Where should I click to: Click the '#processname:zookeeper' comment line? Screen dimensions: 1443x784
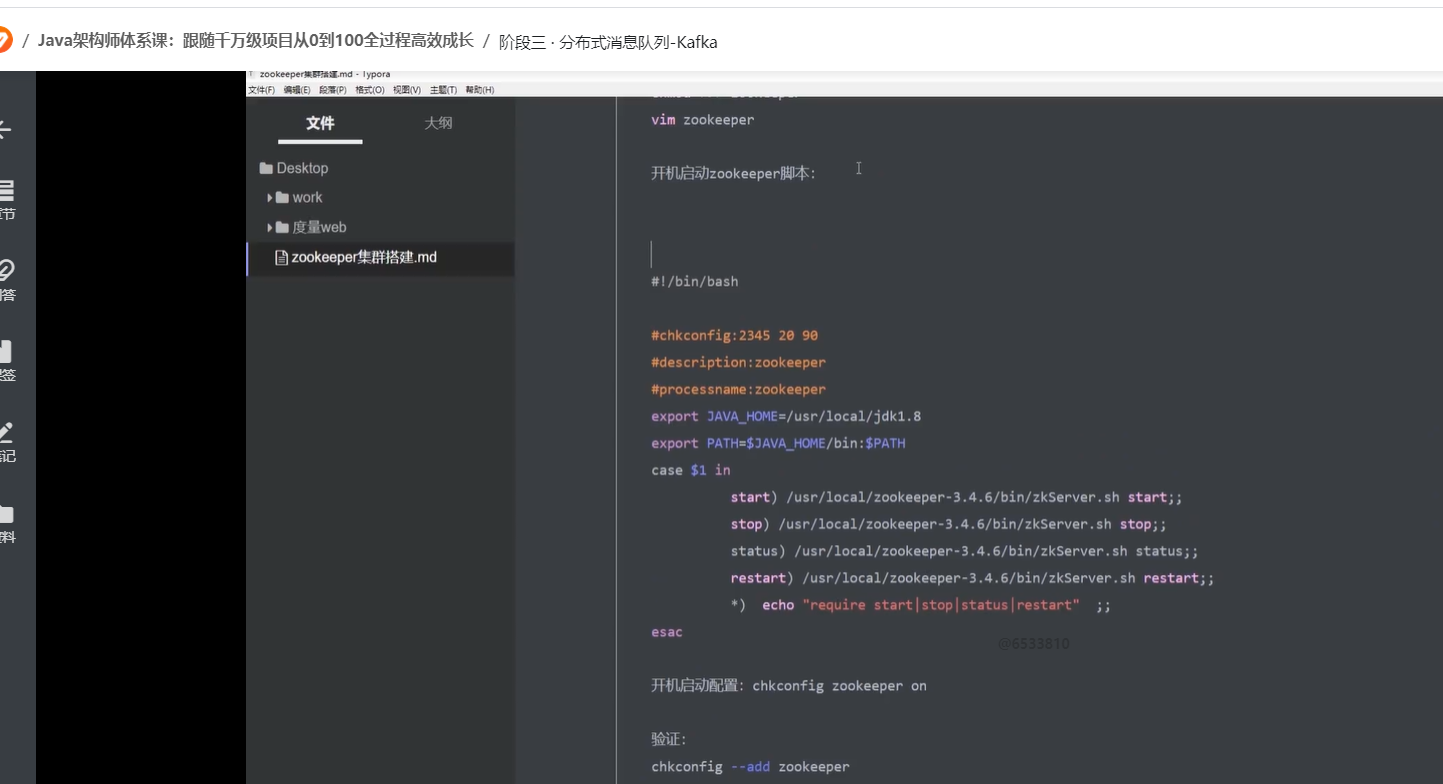[738, 390]
